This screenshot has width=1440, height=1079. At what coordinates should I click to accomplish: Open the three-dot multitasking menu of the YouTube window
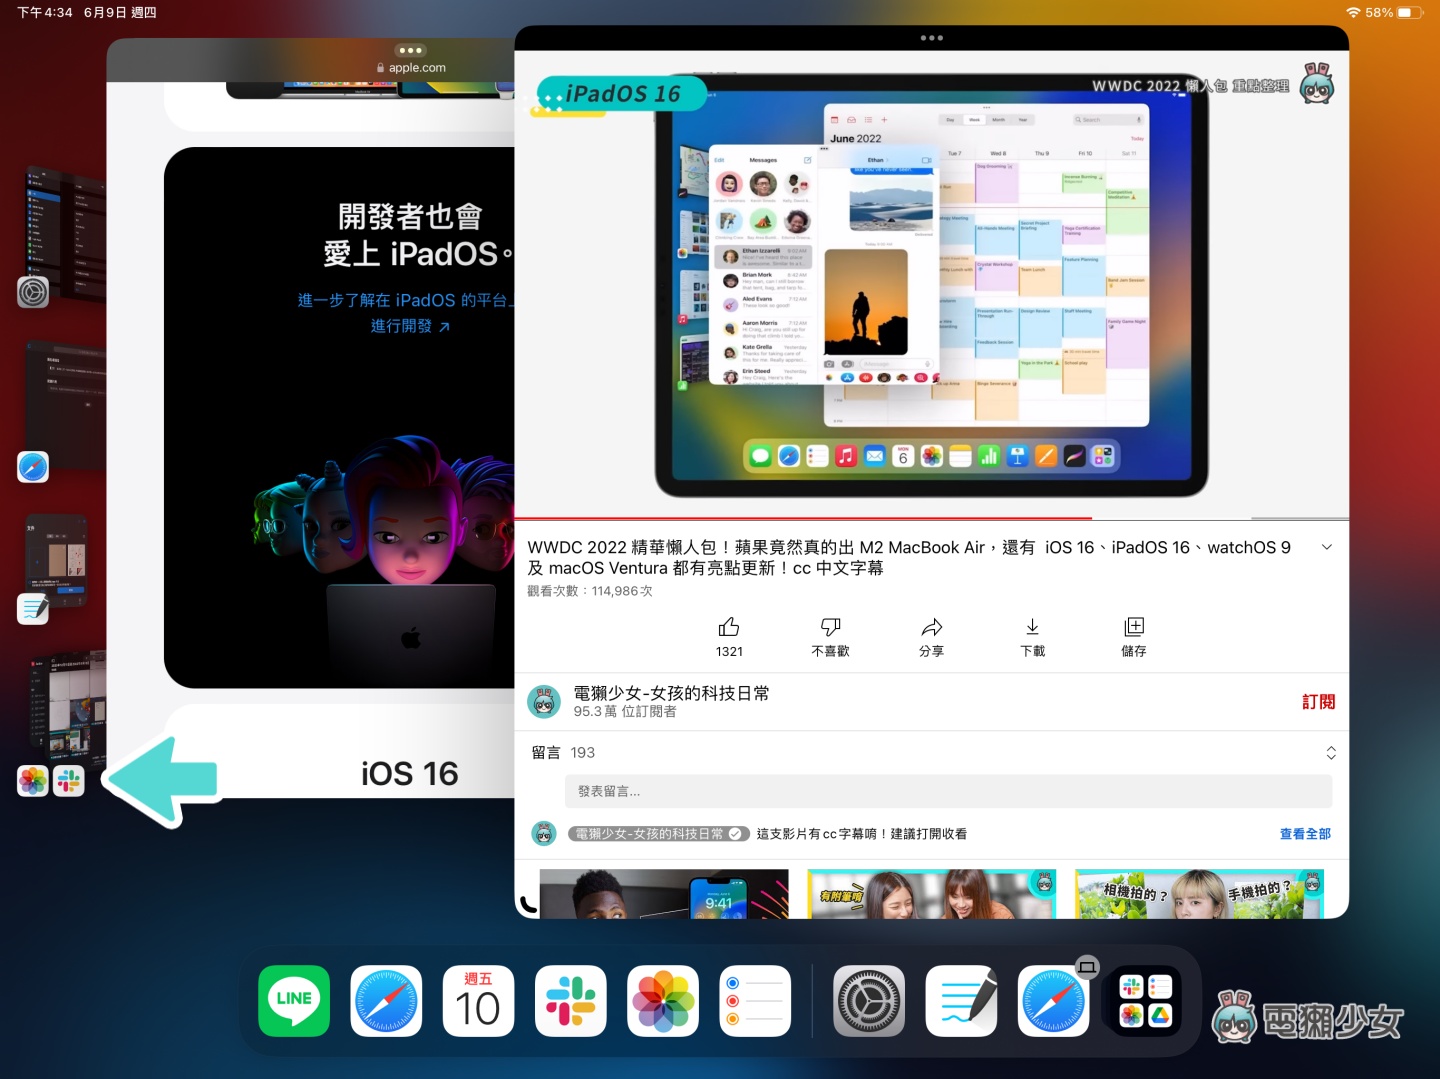[x=931, y=38]
